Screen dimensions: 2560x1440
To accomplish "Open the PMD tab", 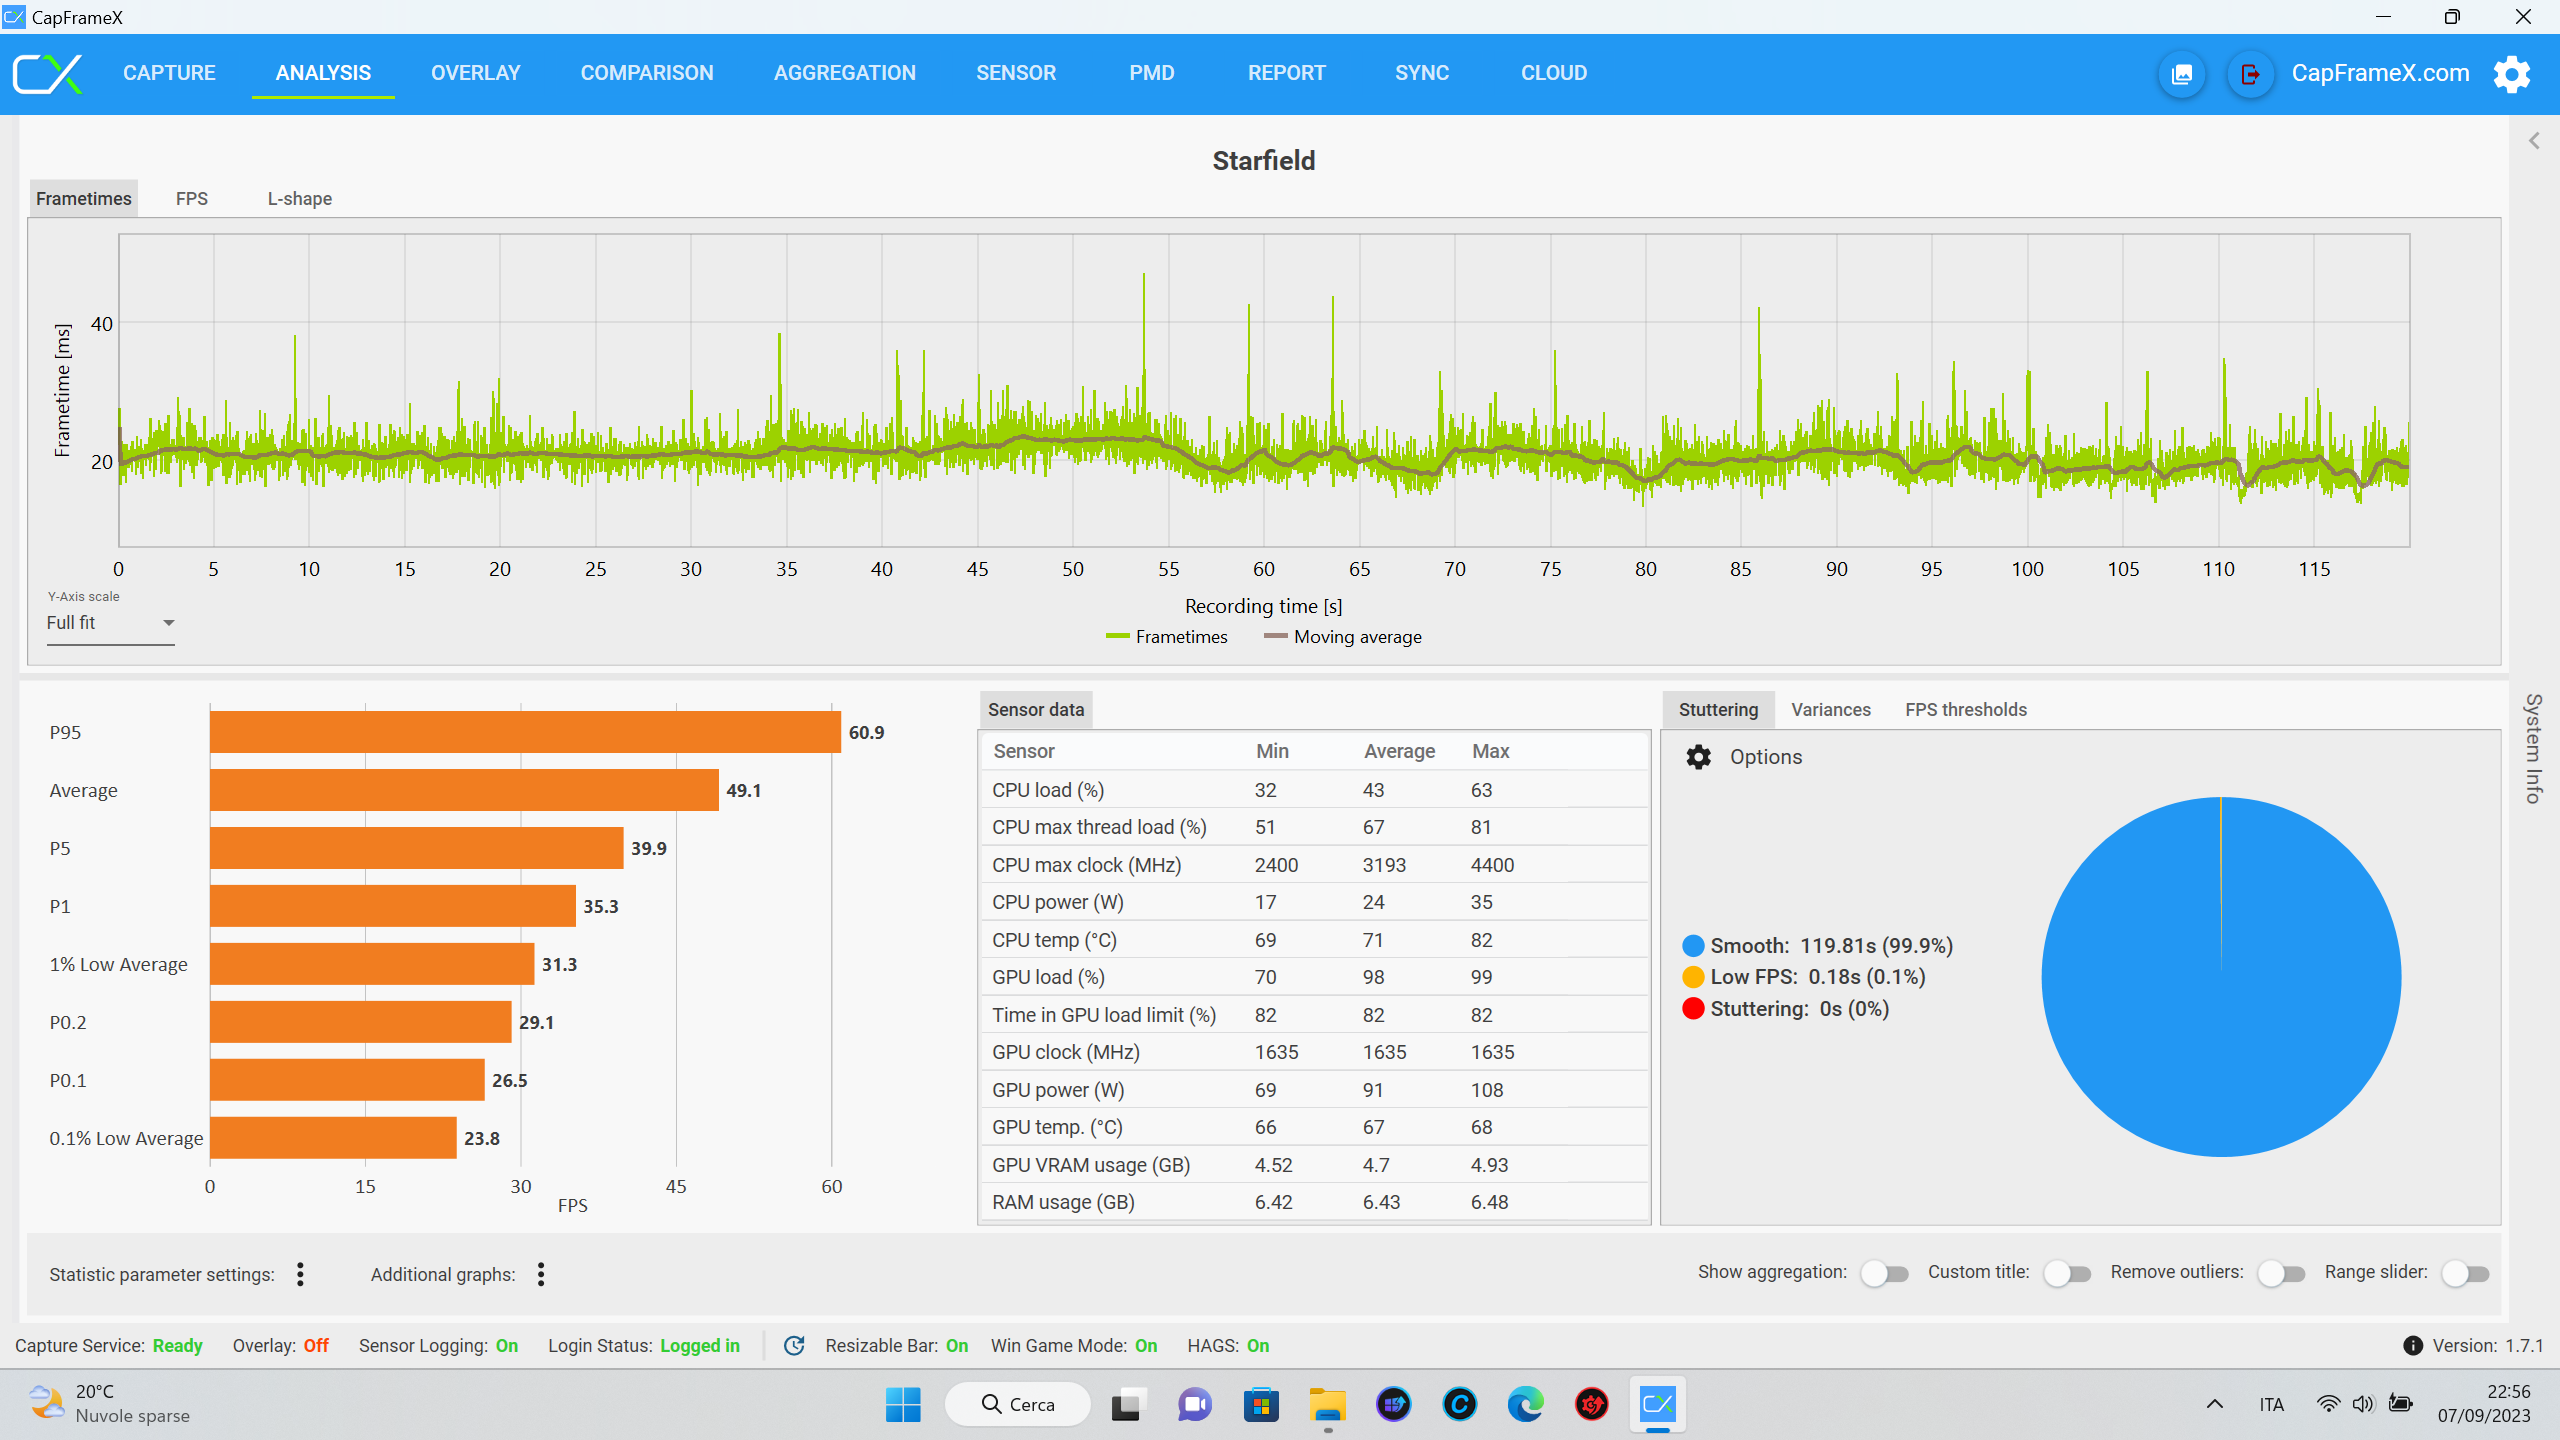I will coord(1152,73).
